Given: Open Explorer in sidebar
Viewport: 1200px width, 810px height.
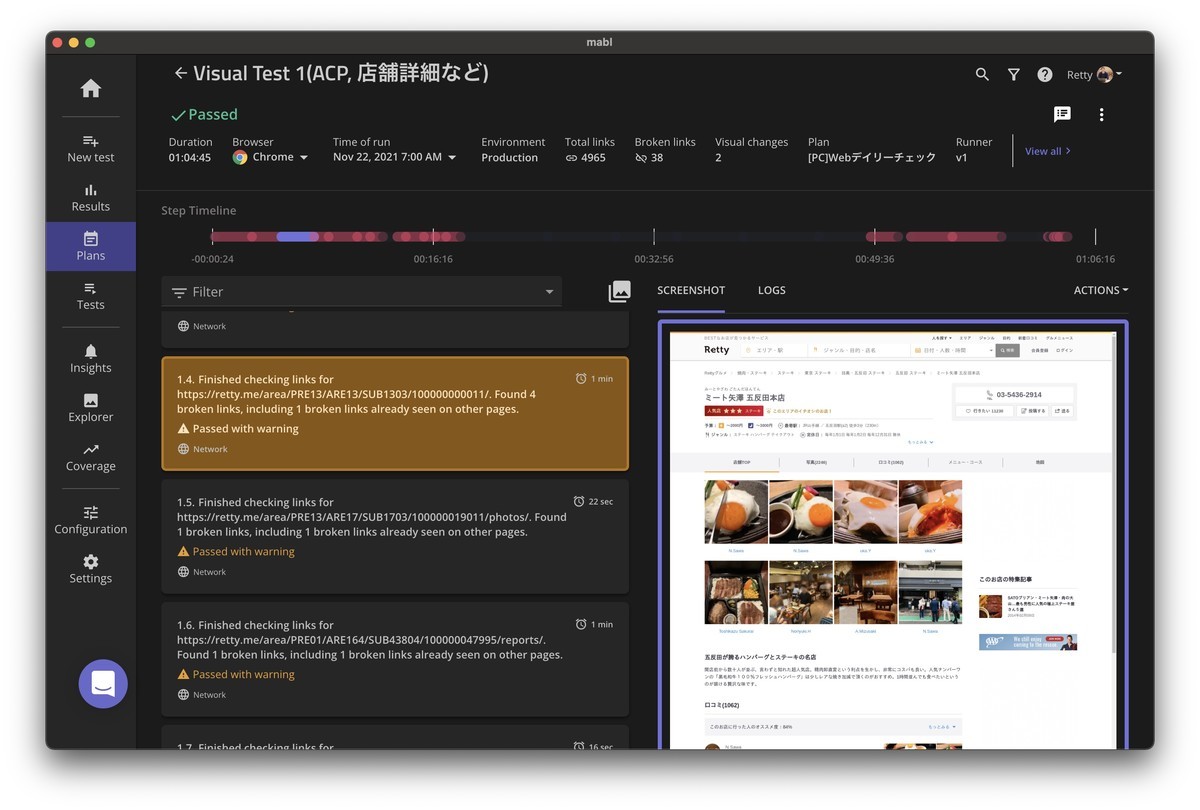Looking at the screenshot, I should (x=91, y=407).
